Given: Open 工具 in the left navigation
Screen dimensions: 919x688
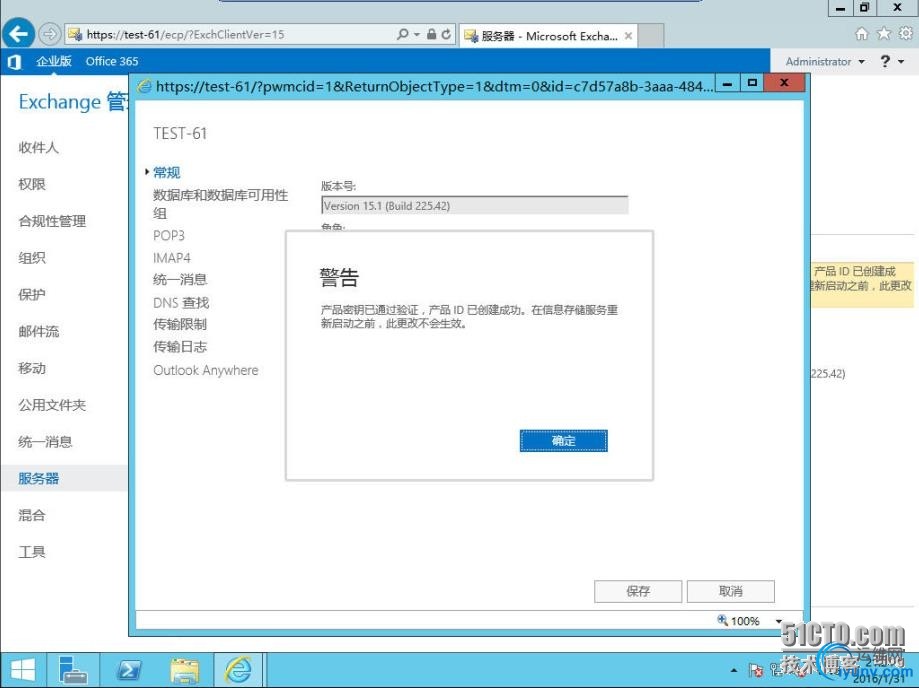Looking at the screenshot, I should click(x=32, y=552).
